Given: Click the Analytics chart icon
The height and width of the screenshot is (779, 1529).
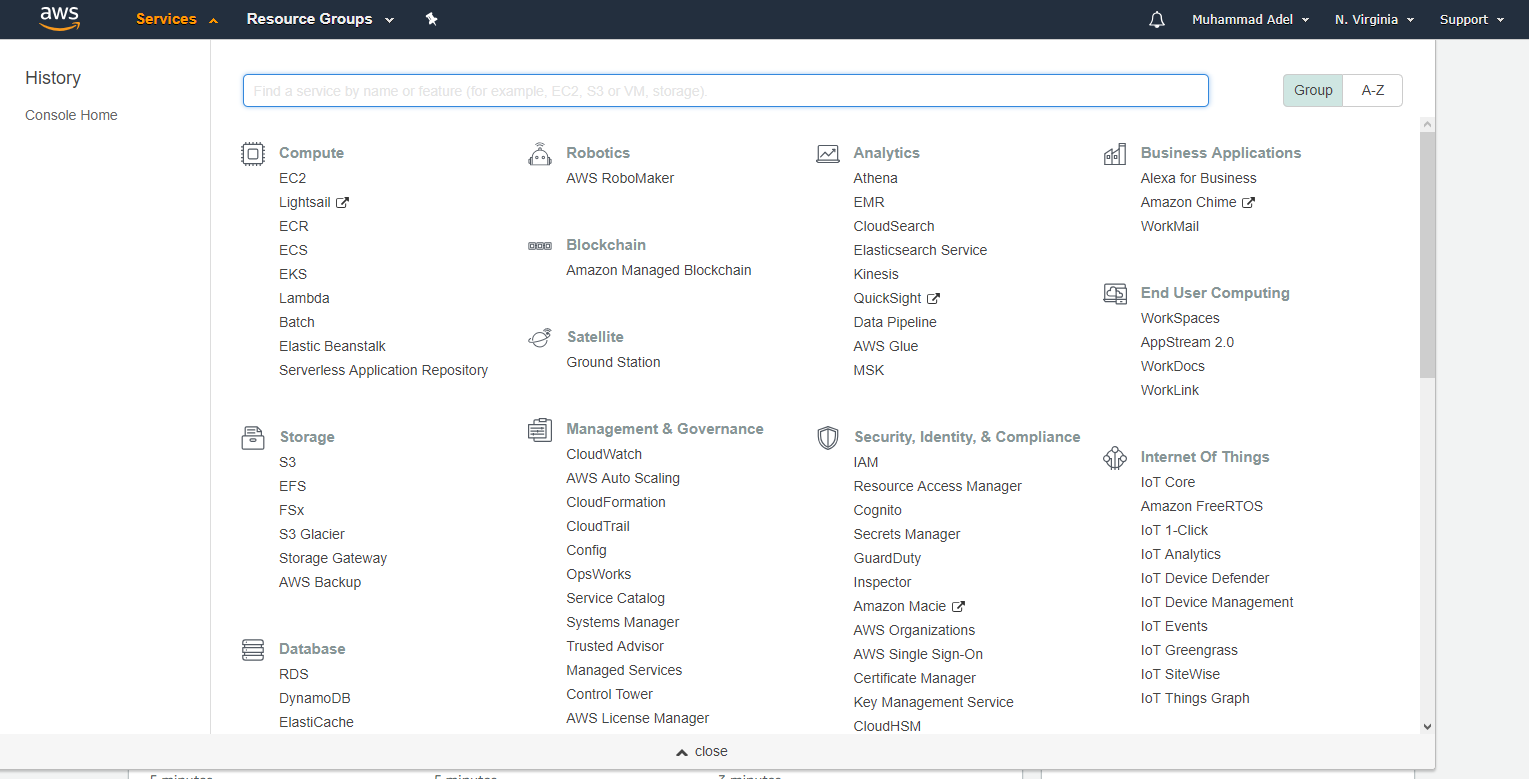Looking at the screenshot, I should tap(828, 154).
